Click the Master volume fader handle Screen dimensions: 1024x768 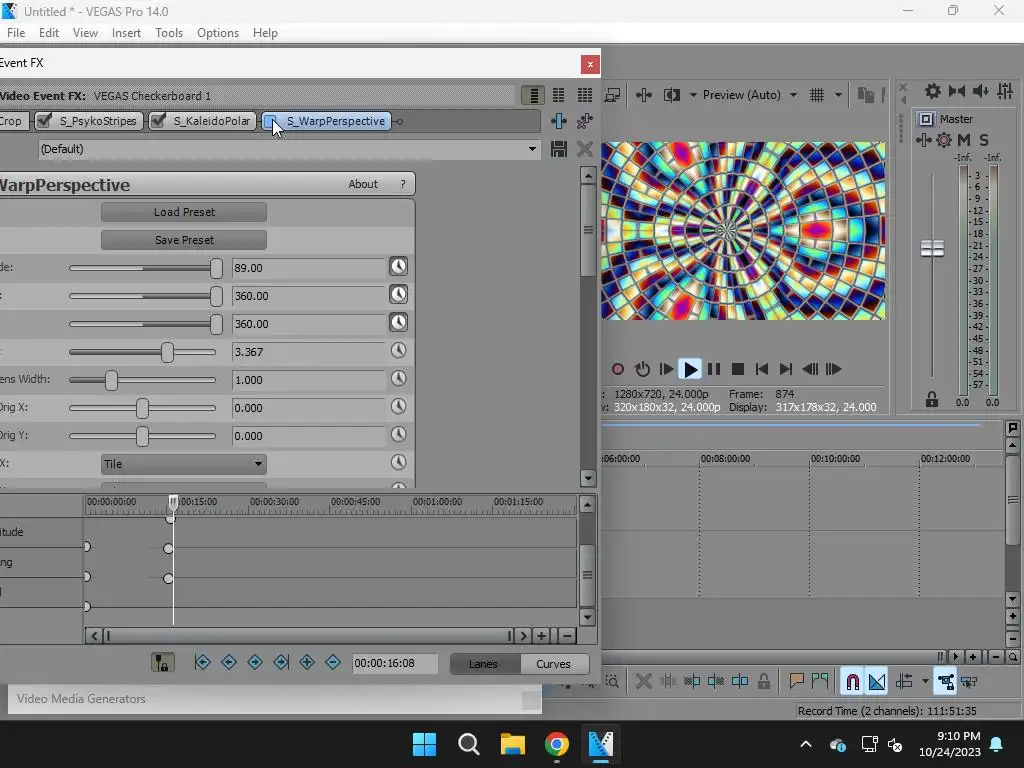[932, 248]
